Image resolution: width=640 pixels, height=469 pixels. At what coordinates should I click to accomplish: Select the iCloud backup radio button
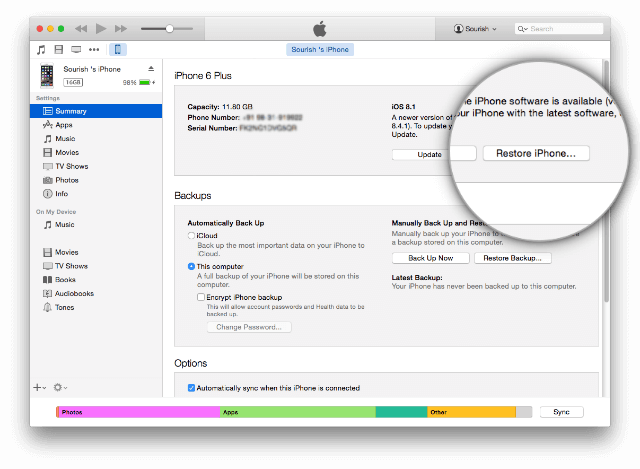click(191, 236)
